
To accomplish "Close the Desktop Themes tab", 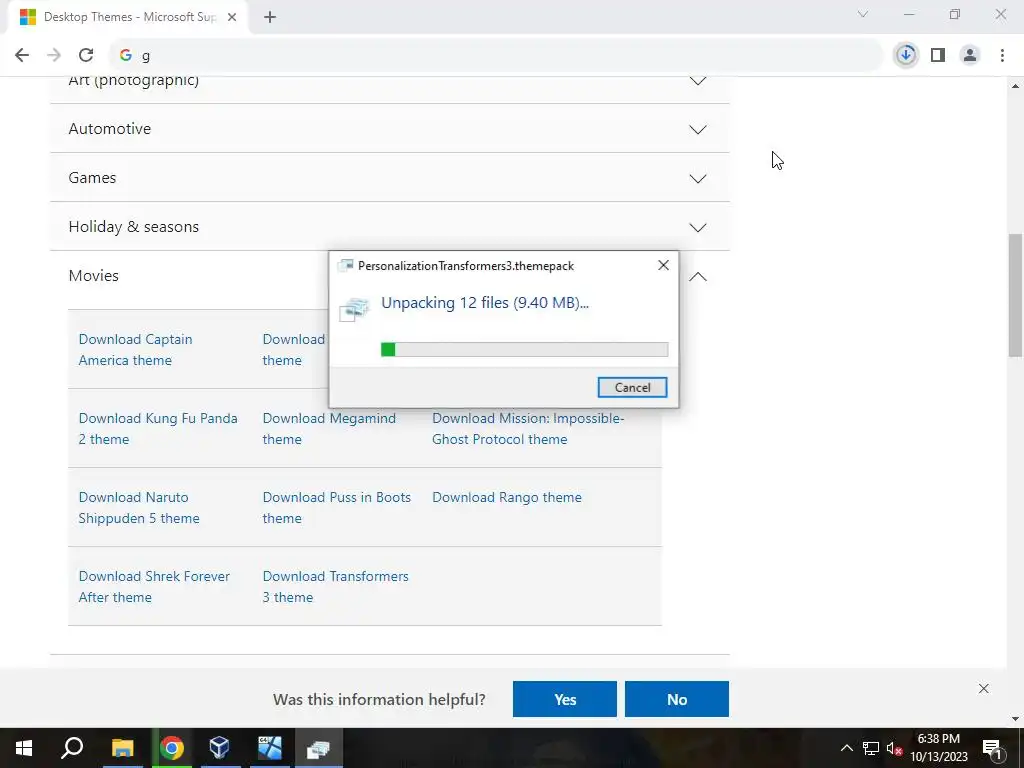I will coord(232,17).
